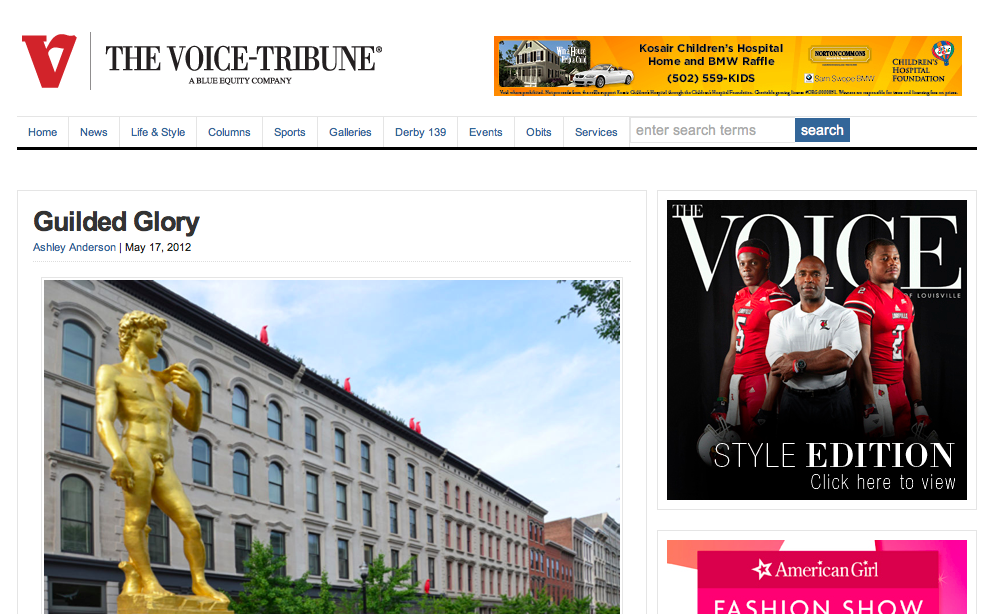Open author Ashley Anderson's link

74,247
